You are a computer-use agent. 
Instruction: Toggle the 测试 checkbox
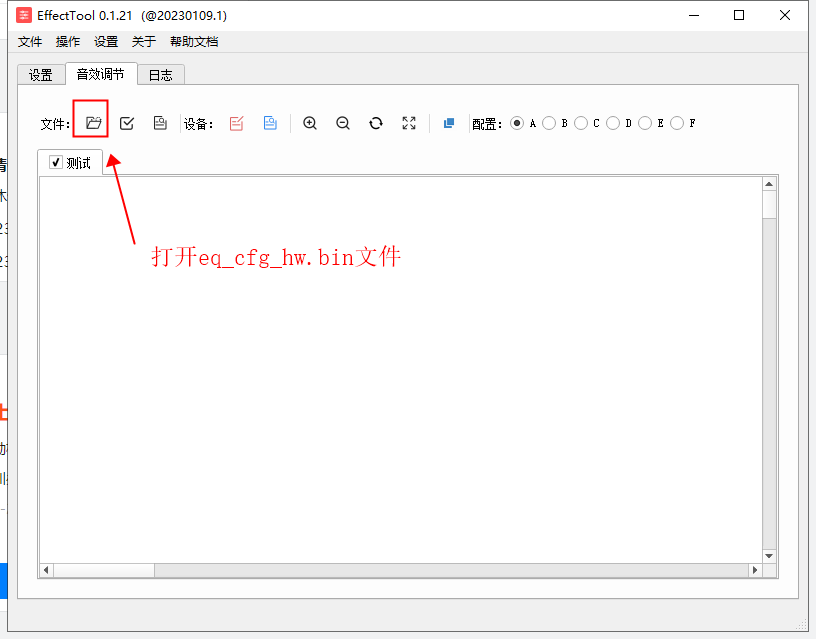(56, 162)
